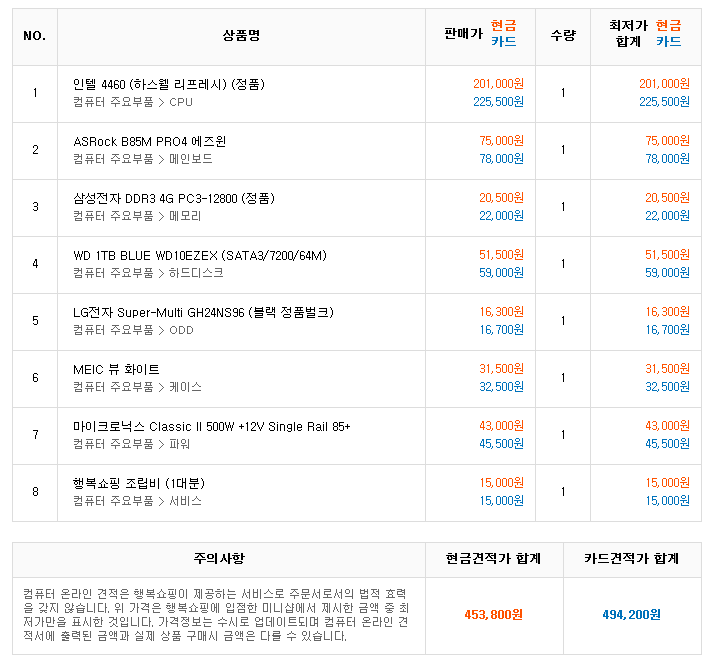The height and width of the screenshot is (663, 710).
Task: Click WD 1TB BLUE WD10EZEX product name
Action: point(200,255)
